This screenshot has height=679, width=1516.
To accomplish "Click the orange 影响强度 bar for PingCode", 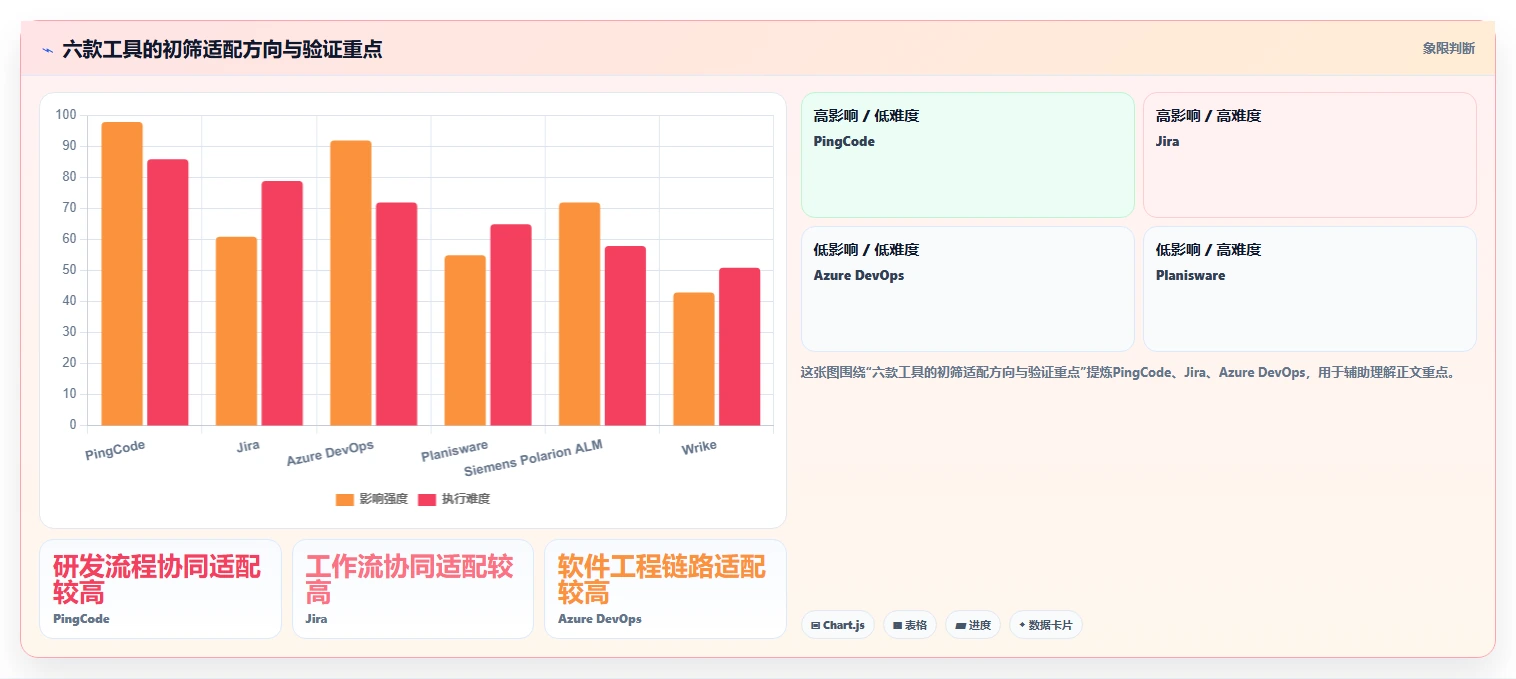I will 122,274.
